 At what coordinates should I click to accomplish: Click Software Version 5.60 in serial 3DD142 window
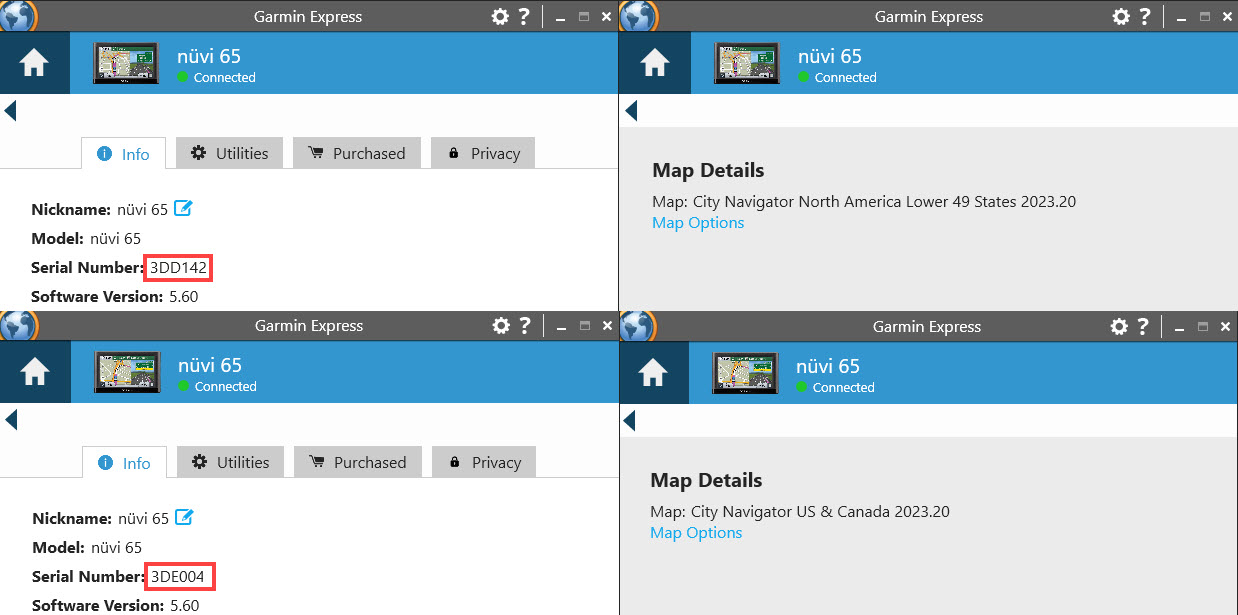pyautogui.click(x=115, y=296)
